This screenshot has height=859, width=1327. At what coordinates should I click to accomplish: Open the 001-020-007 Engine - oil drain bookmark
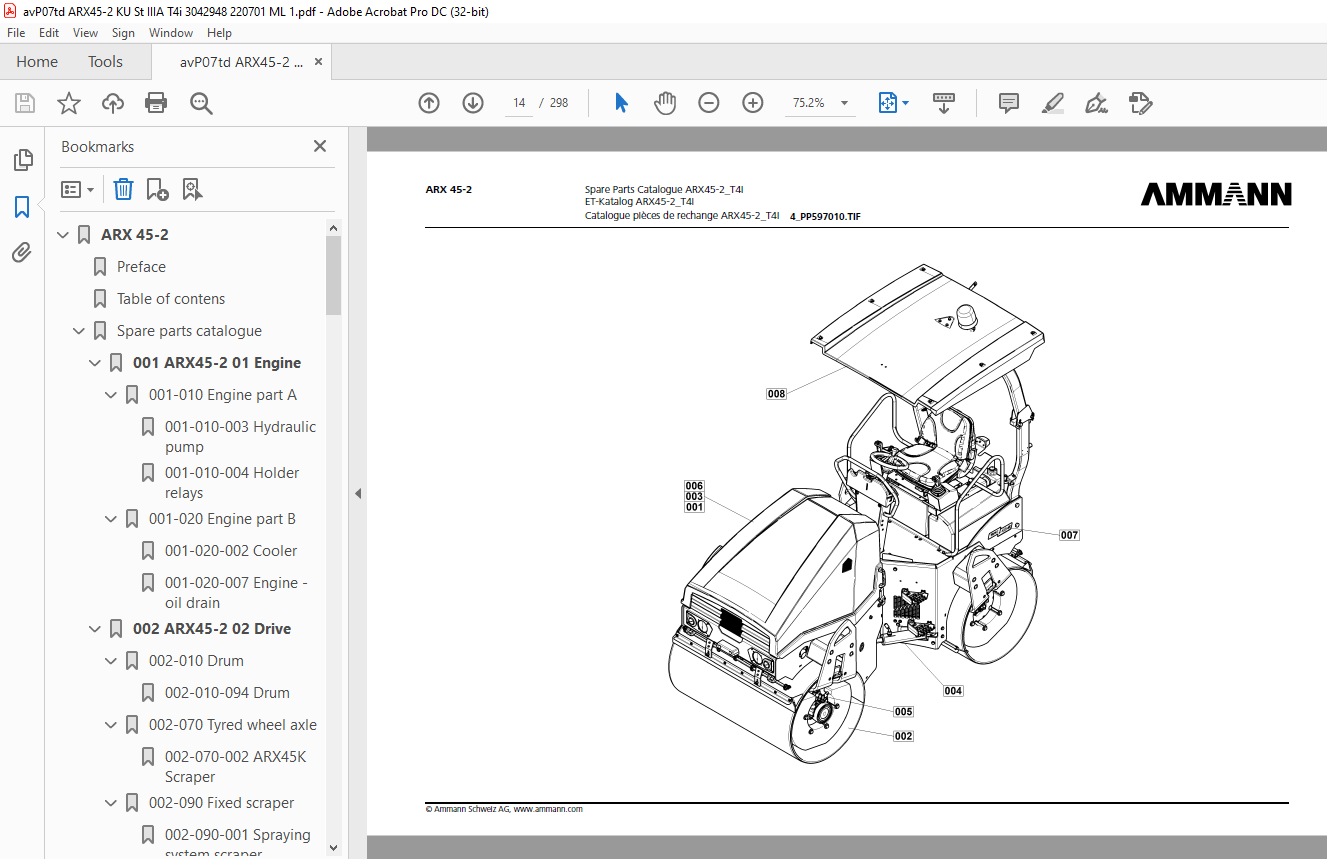(x=236, y=593)
